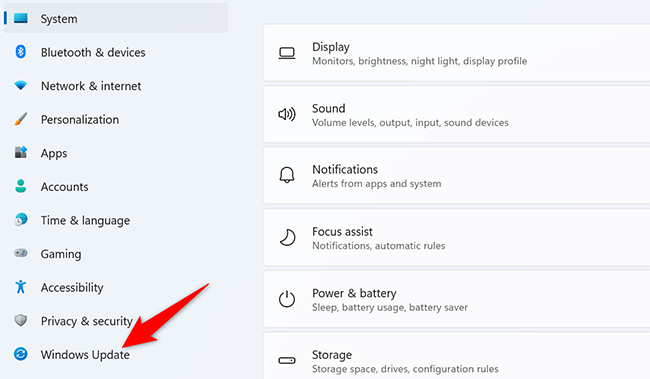
Task: Click the System monitor icon in sidebar
Action: pos(21,18)
